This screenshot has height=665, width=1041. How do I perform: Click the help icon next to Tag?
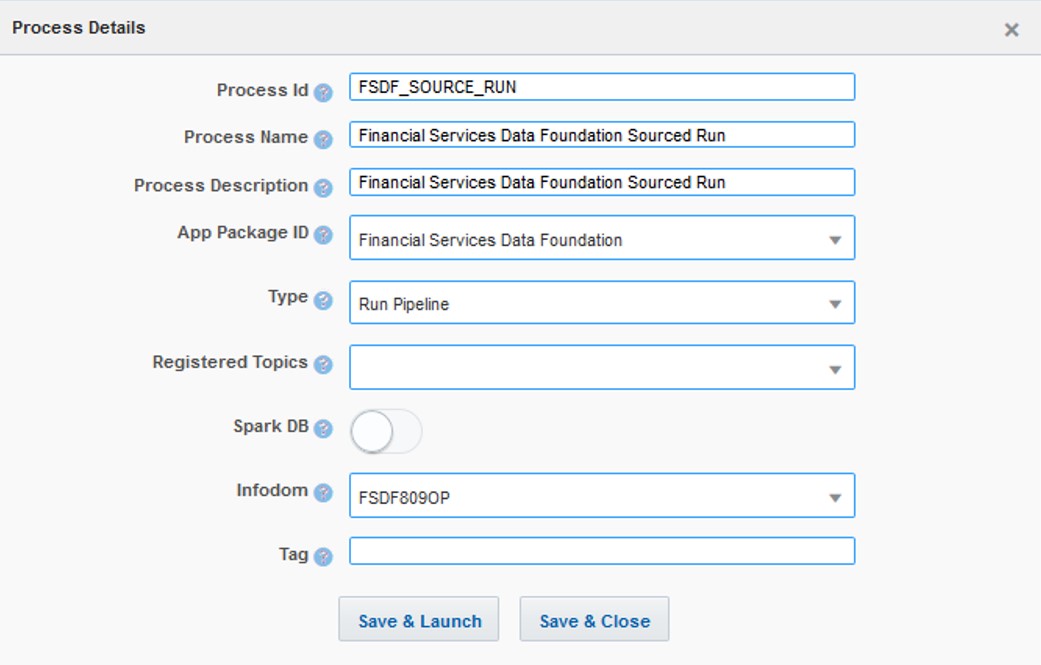(x=323, y=557)
